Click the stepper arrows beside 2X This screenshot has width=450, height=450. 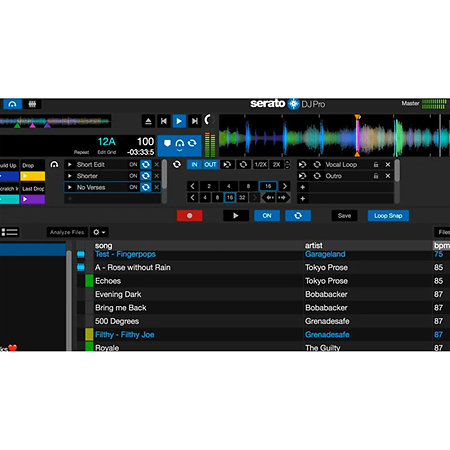click(x=288, y=165)
